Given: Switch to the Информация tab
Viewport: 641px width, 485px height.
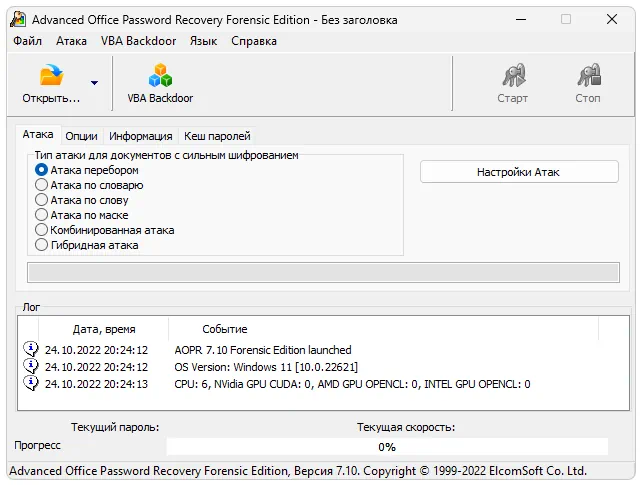Looking at the screenshot, I should [141, 136].
